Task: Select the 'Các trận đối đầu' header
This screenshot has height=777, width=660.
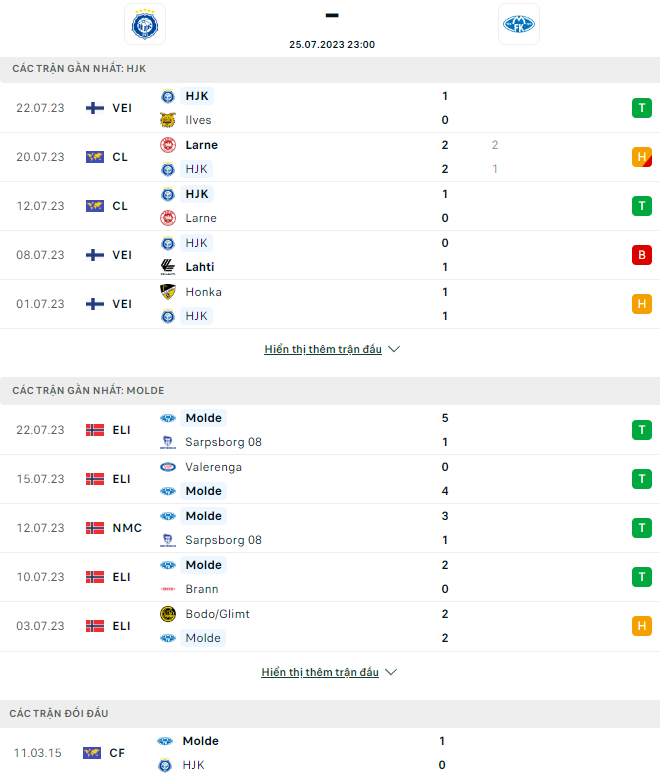Action: click(330, 714)
